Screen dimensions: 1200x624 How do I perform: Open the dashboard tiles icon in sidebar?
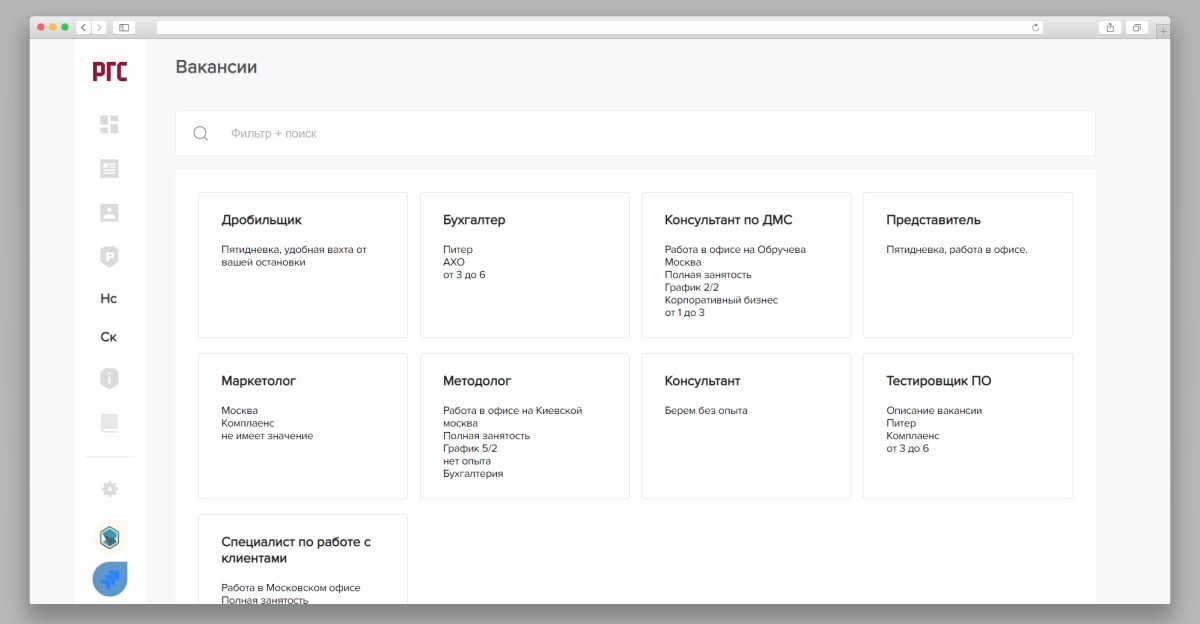(109, 124)
